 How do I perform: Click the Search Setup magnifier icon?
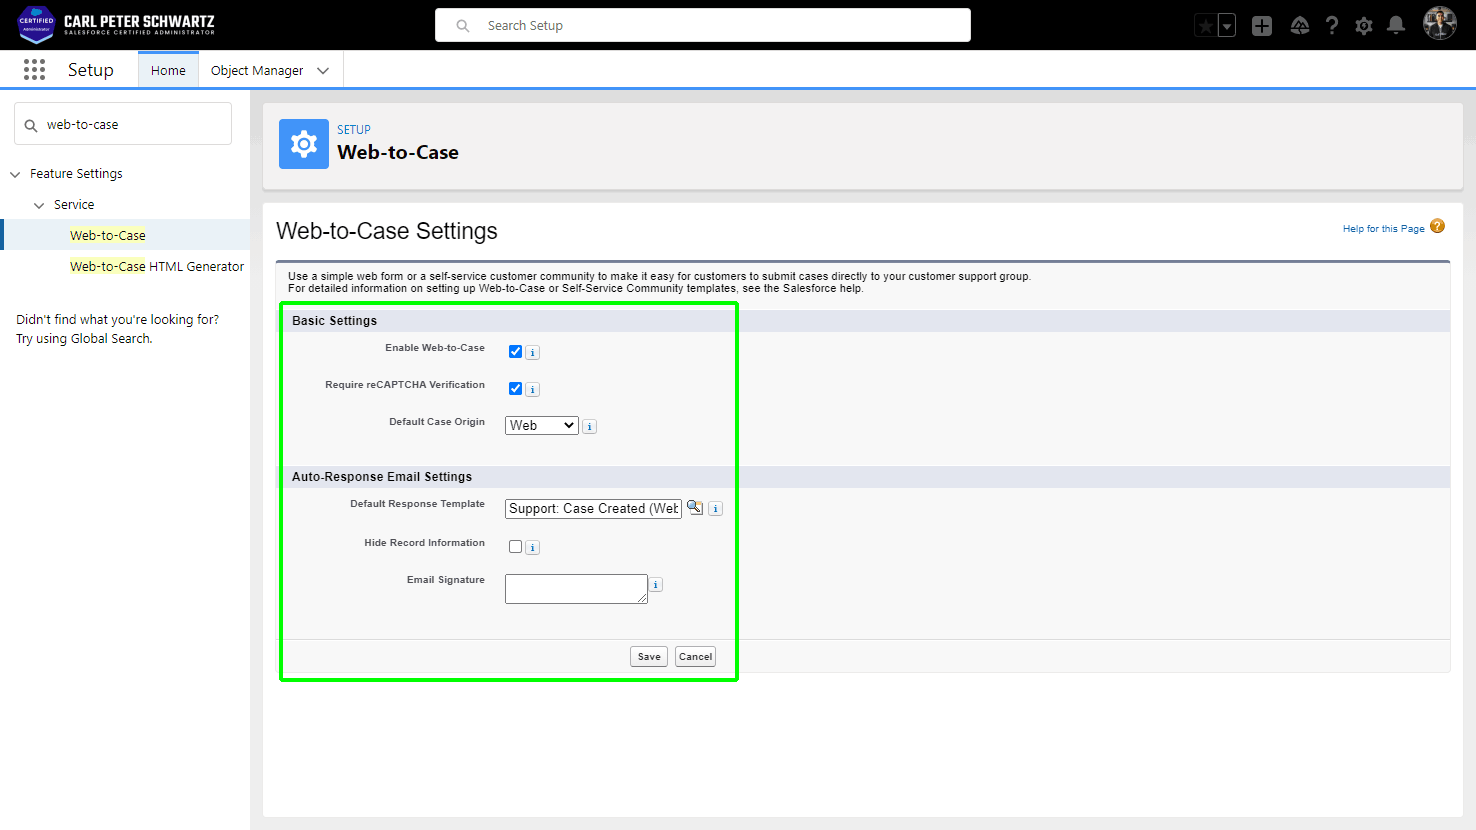point(463,26)
